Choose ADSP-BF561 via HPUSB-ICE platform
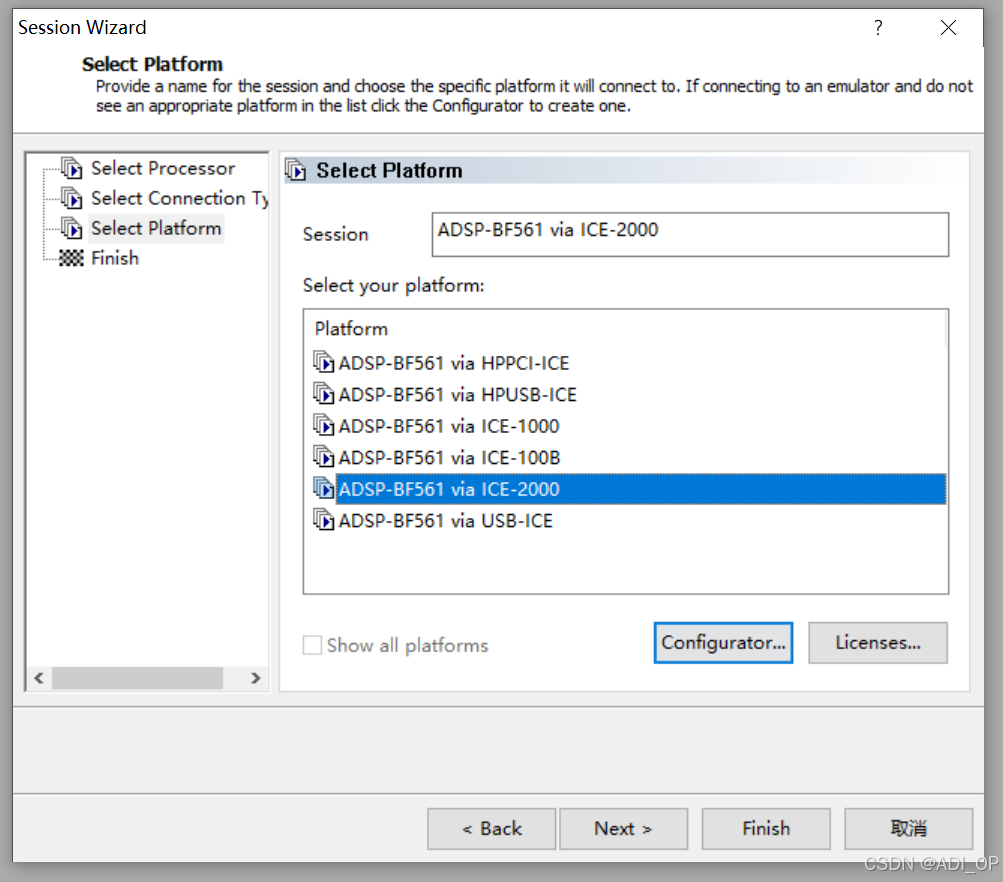Screen dimensions: 1003x882 (457, 395)
